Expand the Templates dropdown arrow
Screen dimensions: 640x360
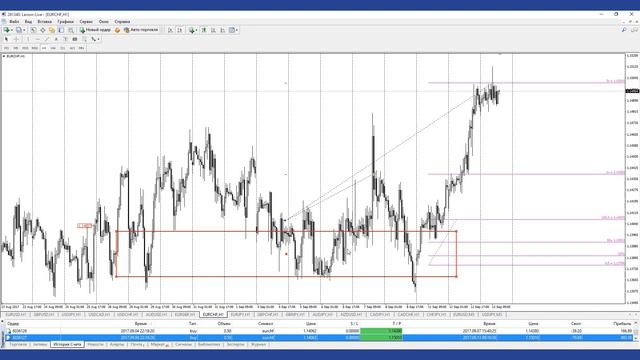[x=237, y=30]
